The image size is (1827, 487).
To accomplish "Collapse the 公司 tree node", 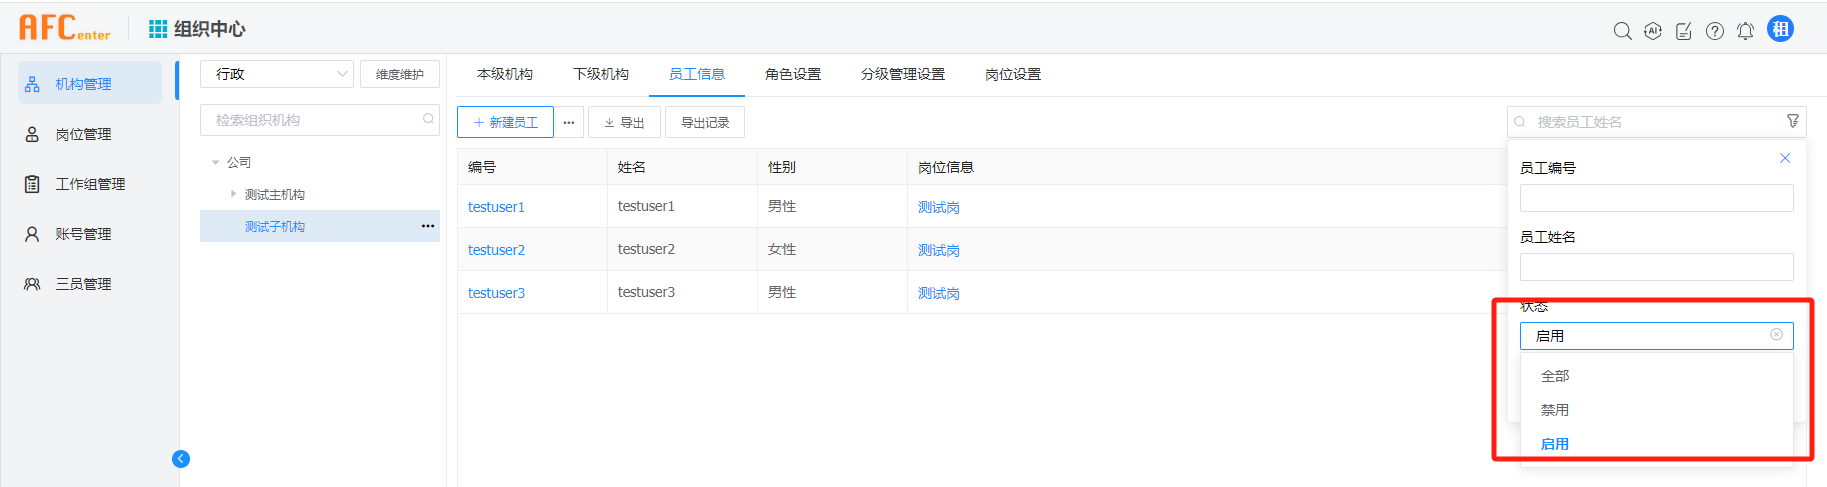I will click(215, 162).
